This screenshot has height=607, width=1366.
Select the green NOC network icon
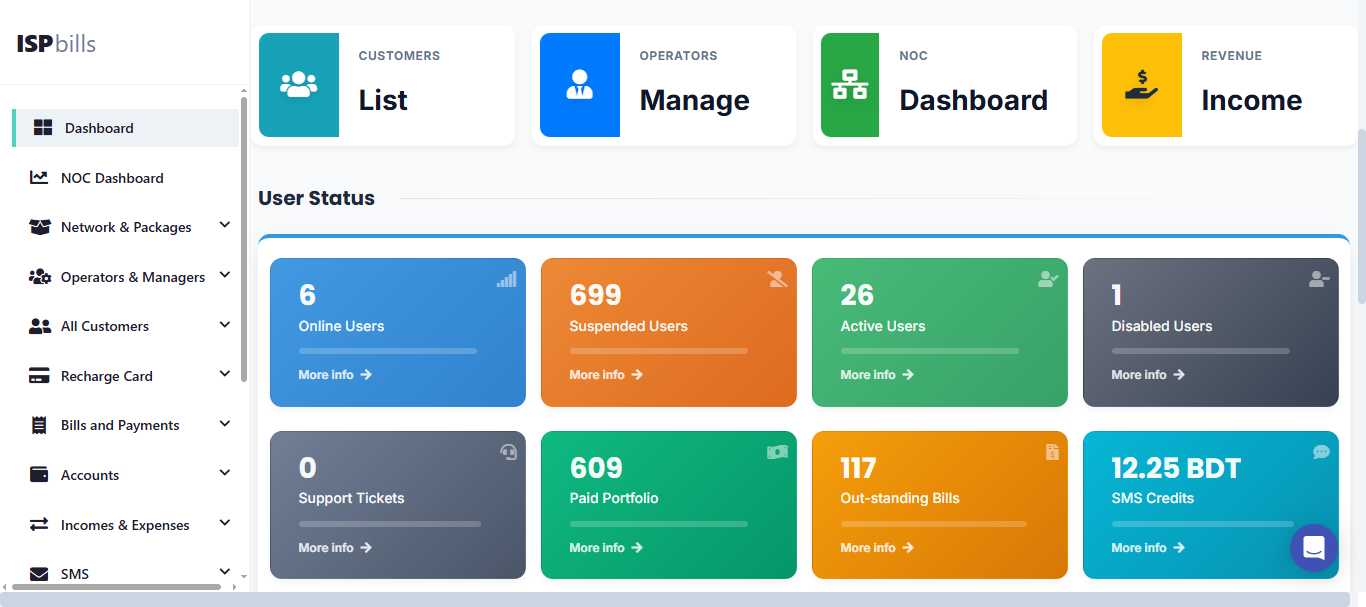849,85
